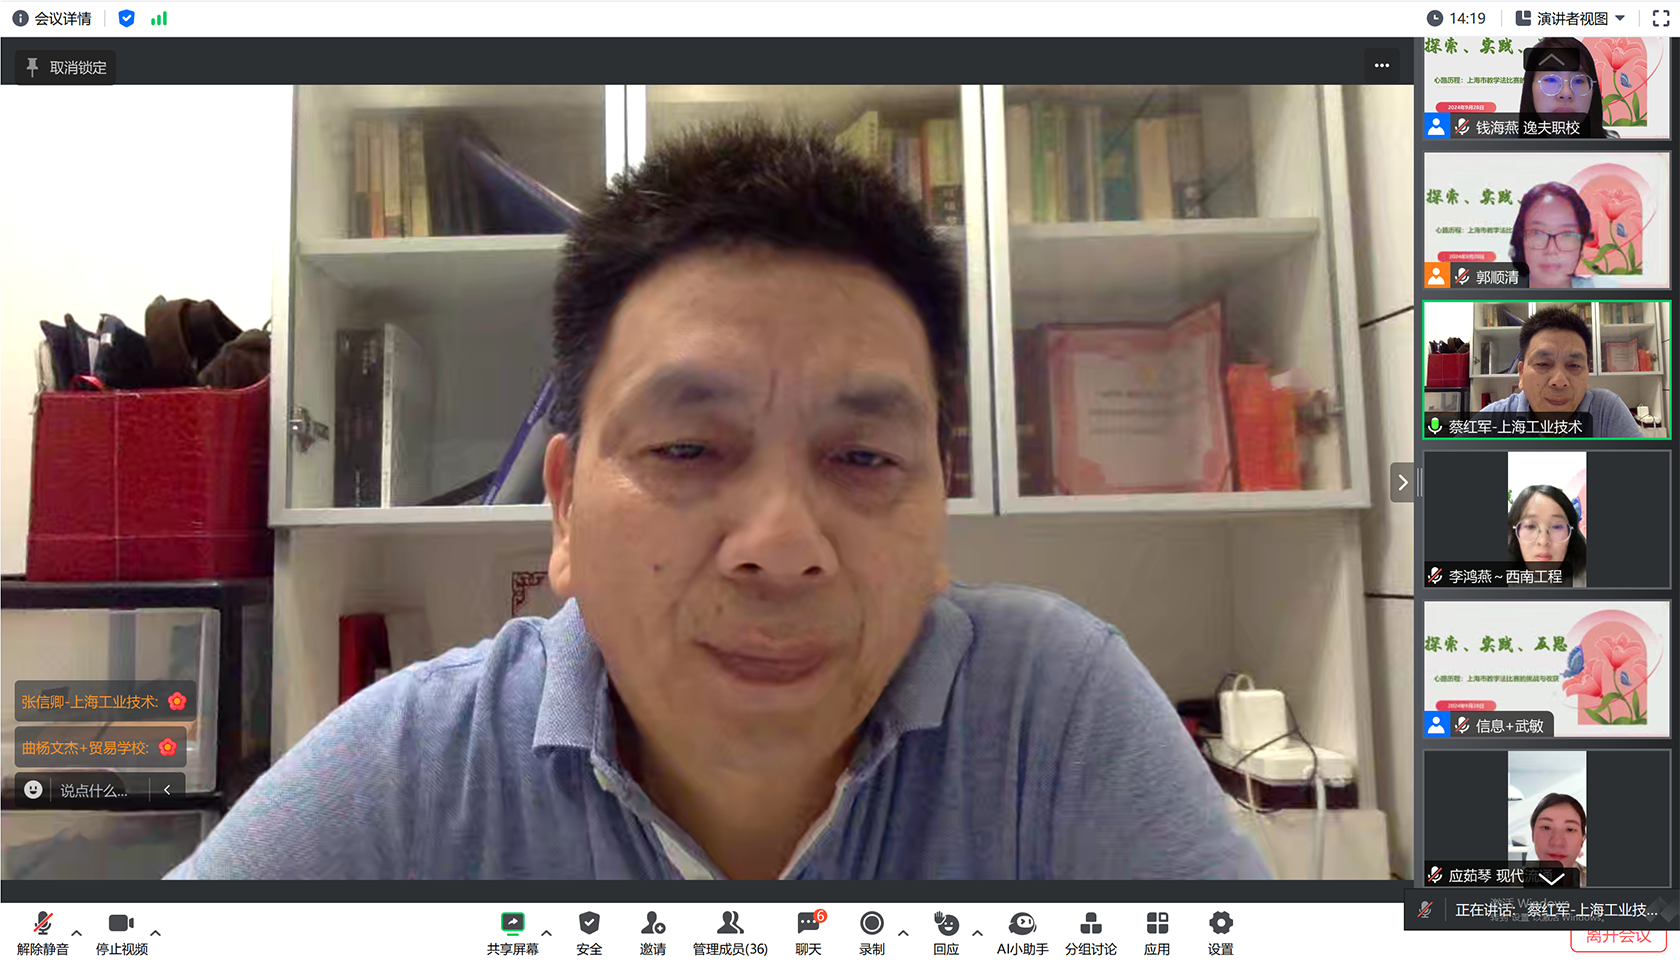Open the three-dots more options on main video
Viewport: 1680px width, 963px height.
(x=1382, y=65)
